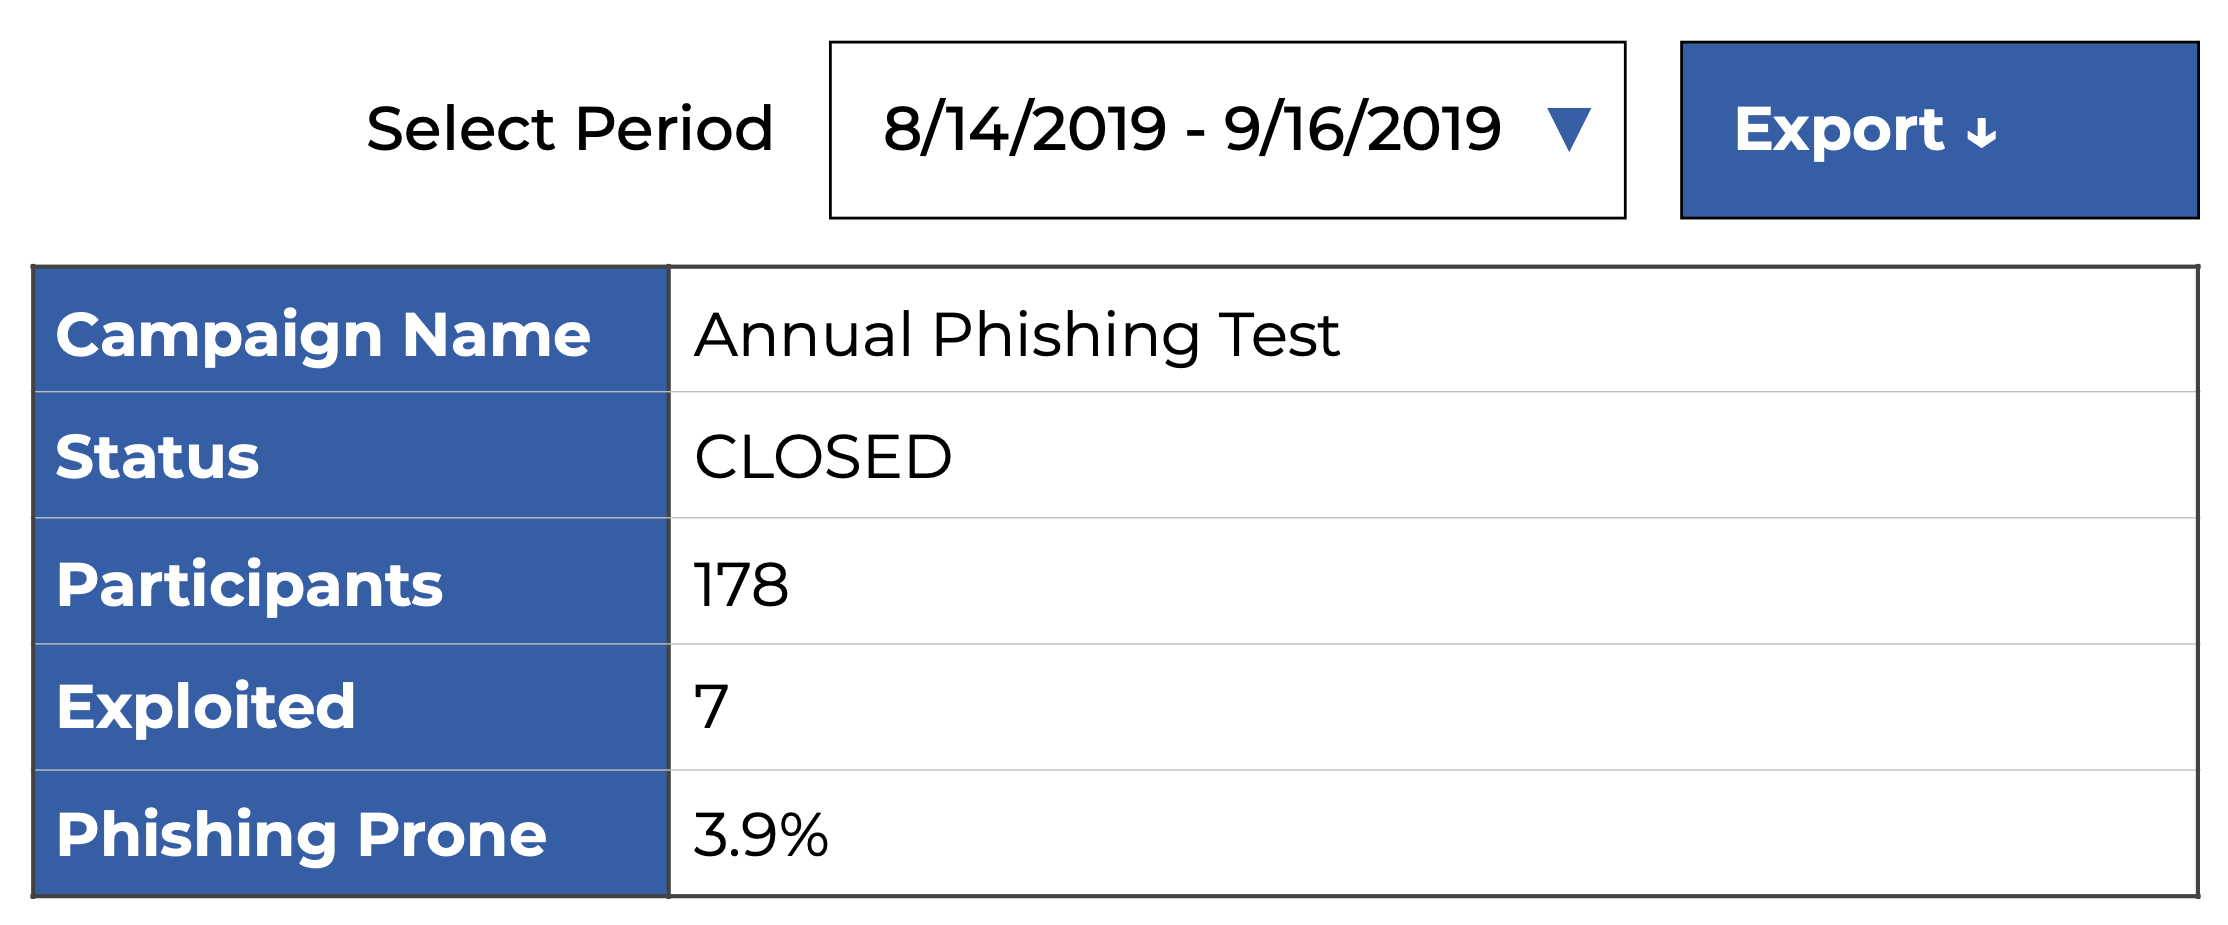The height and width of the screenshot is (925, 2228).
Task: Click the CLOSED status value
Action: click(823, 457)
